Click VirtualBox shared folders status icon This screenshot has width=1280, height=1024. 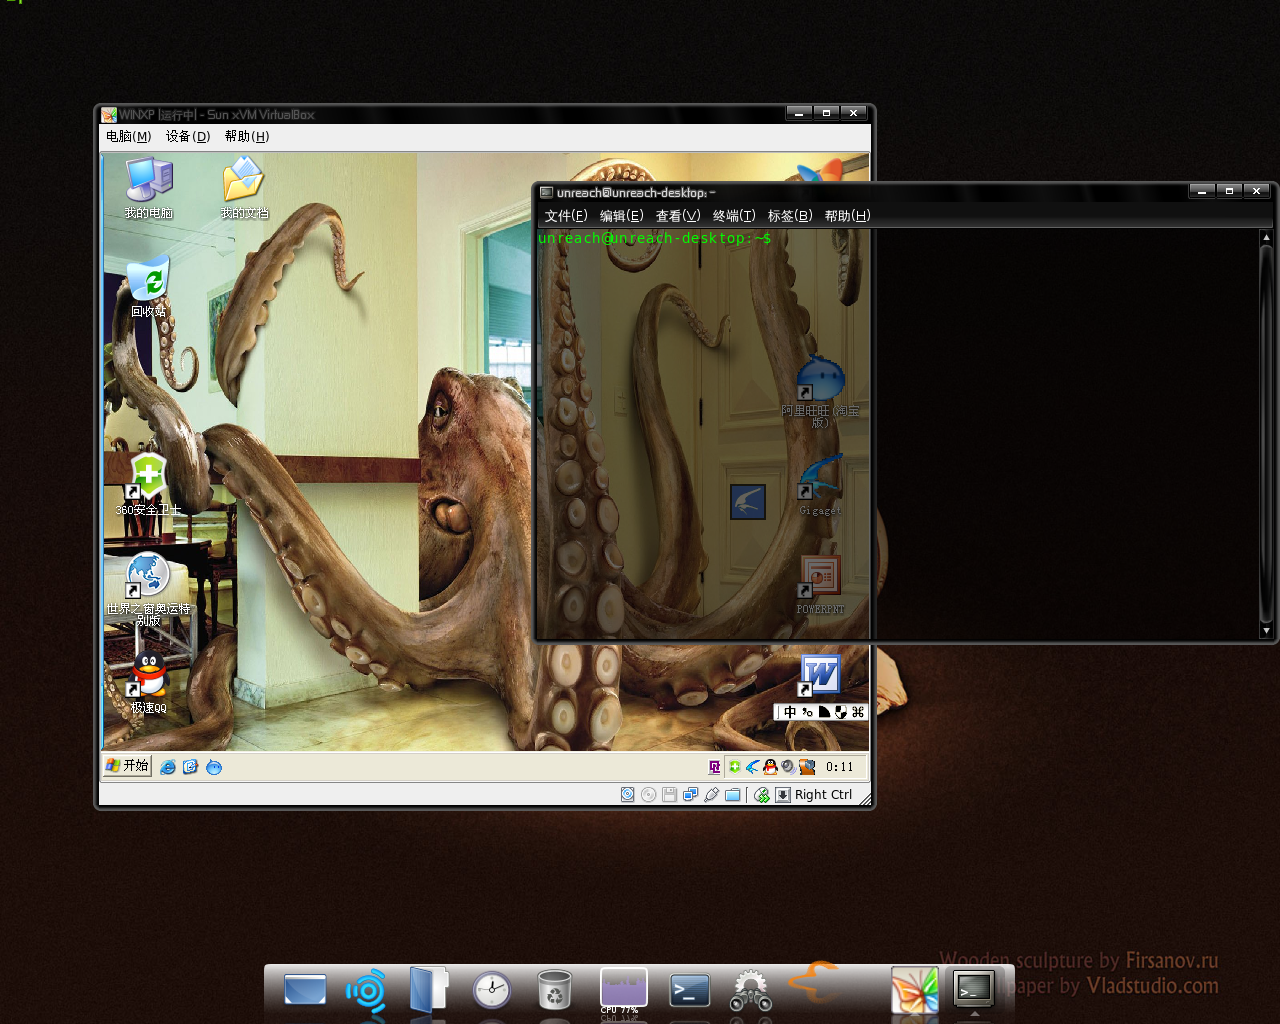(x=732, y=795)
